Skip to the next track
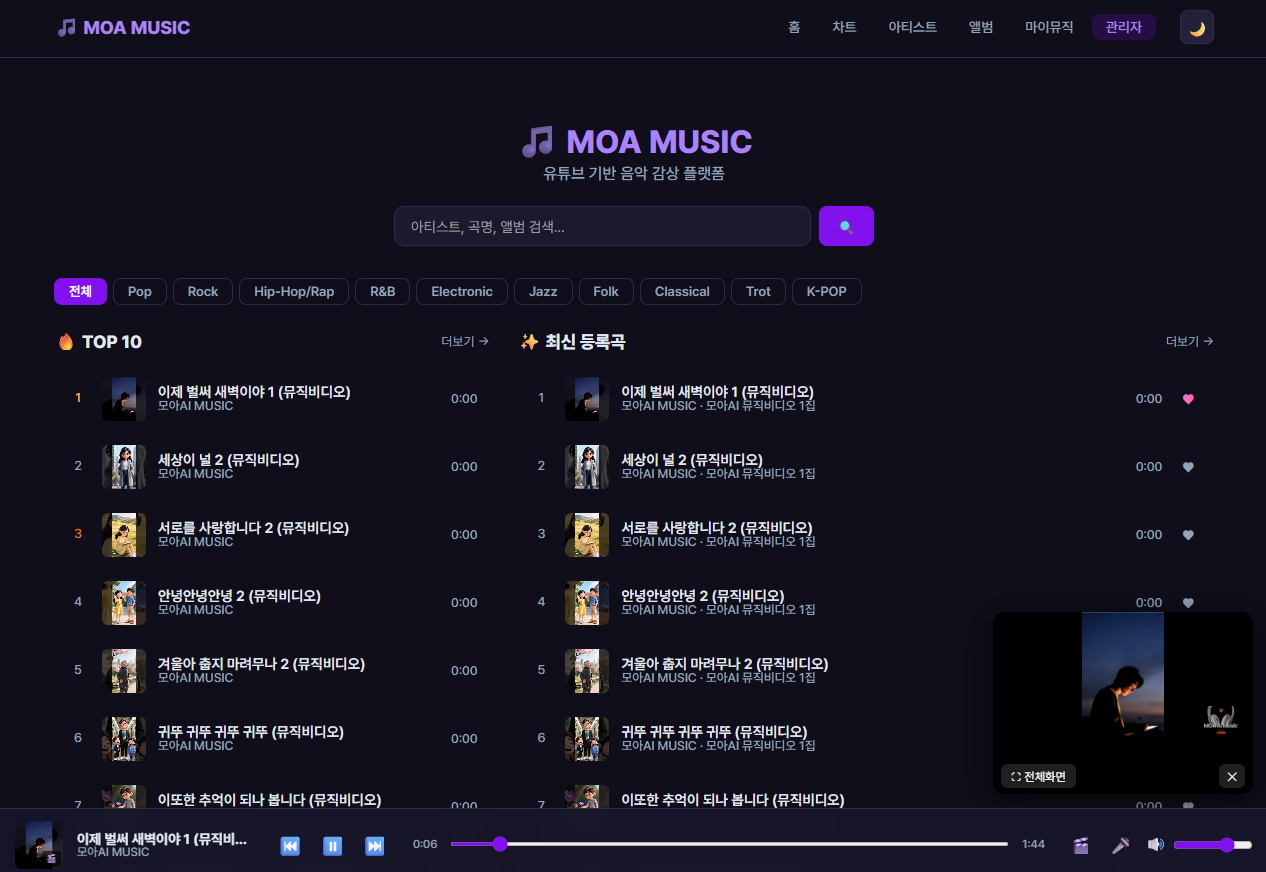Screen dimensions: 1266x872 coord(375,846)
